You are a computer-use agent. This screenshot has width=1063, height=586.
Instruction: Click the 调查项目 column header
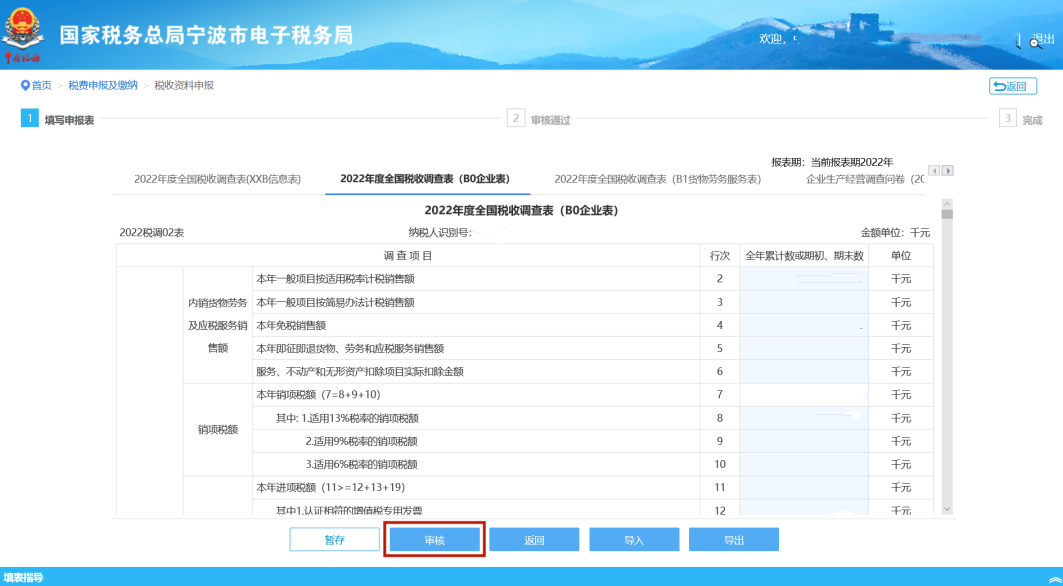click(x=408, y=256)
